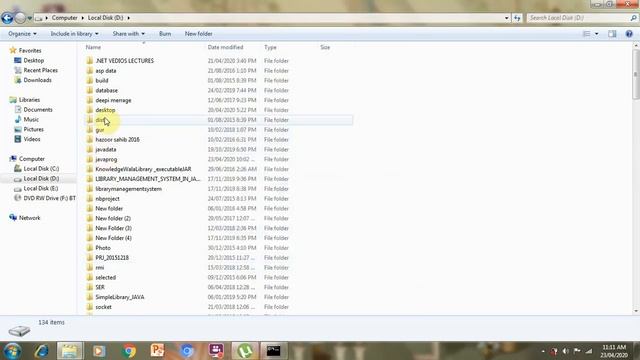Select the librarymanagementsystem folder icon

[90, 189]
